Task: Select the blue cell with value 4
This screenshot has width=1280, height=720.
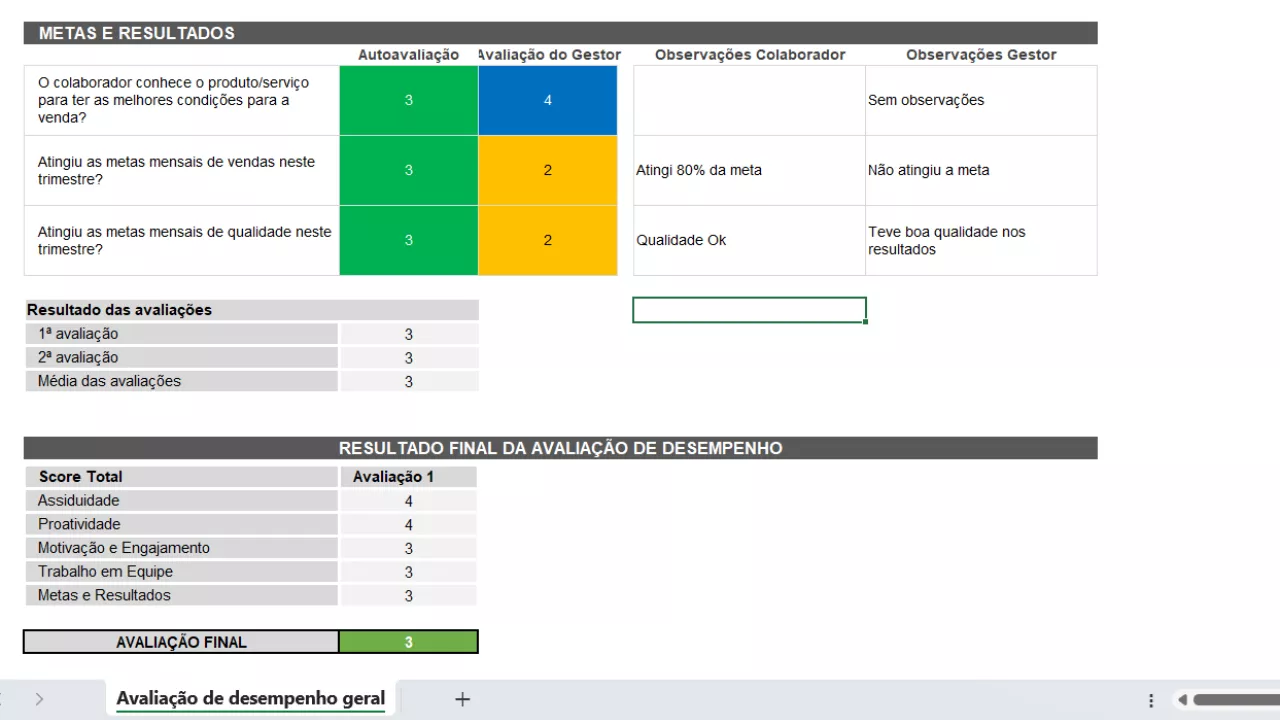Action: [547, 101]
